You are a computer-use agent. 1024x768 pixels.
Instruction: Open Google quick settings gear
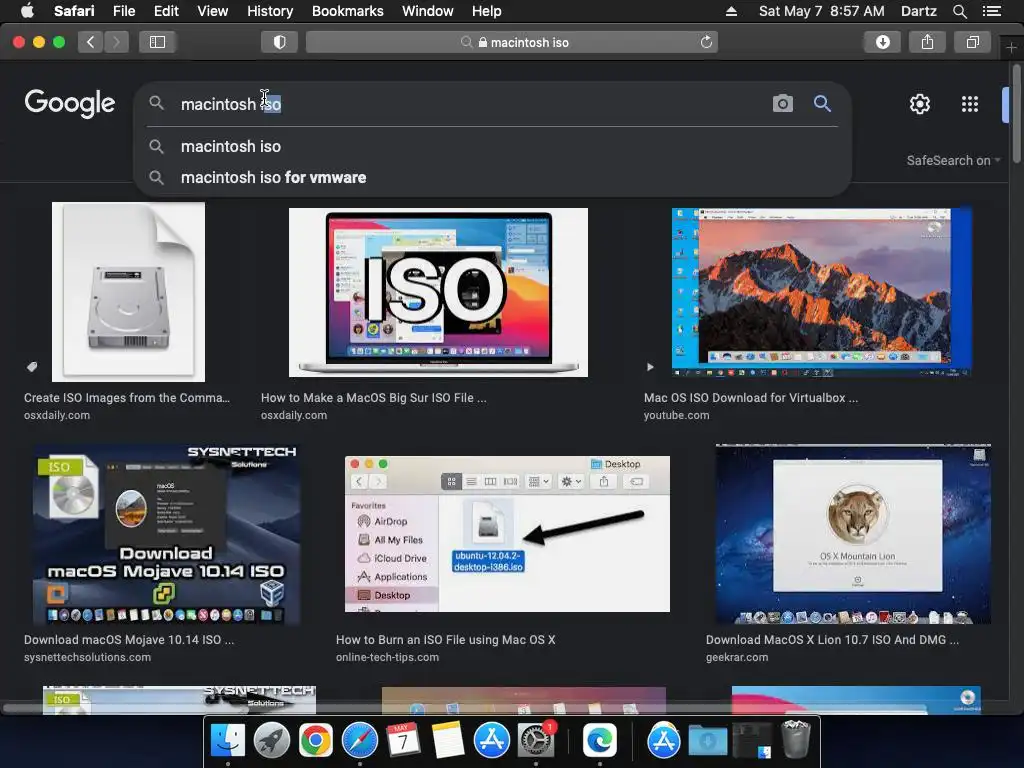click(920, 104)
